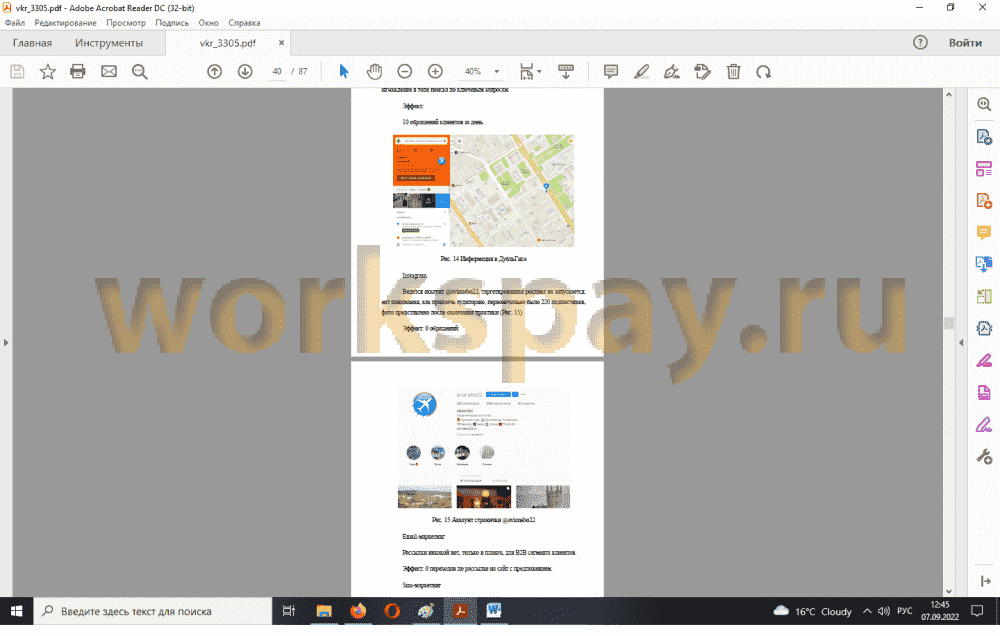Open the zoom level dropdown arrow
The width and height of the screenshot is (1000, 636).
(x=497, y=71)
